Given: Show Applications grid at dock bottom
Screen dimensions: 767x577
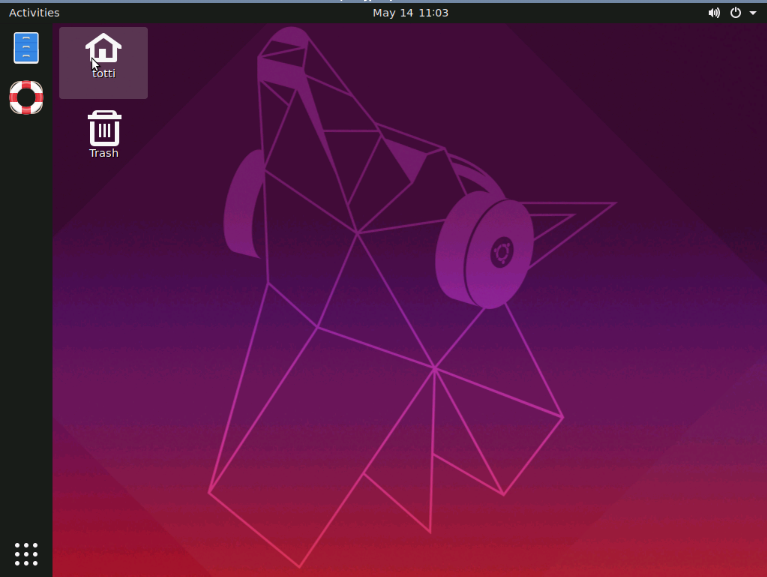Looking at the screenshot, I should (26, 554).
